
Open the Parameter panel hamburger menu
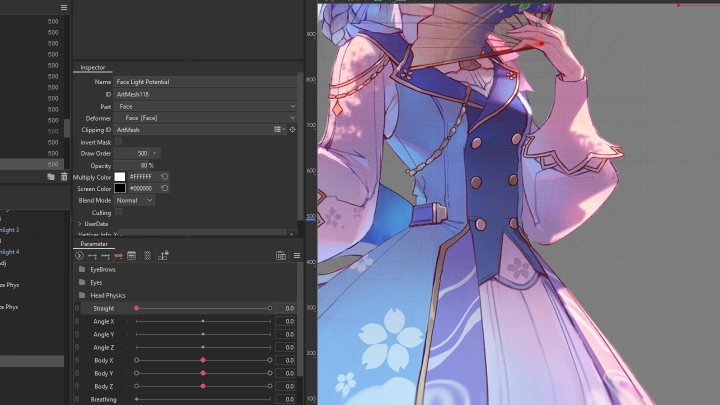(297, 256)
